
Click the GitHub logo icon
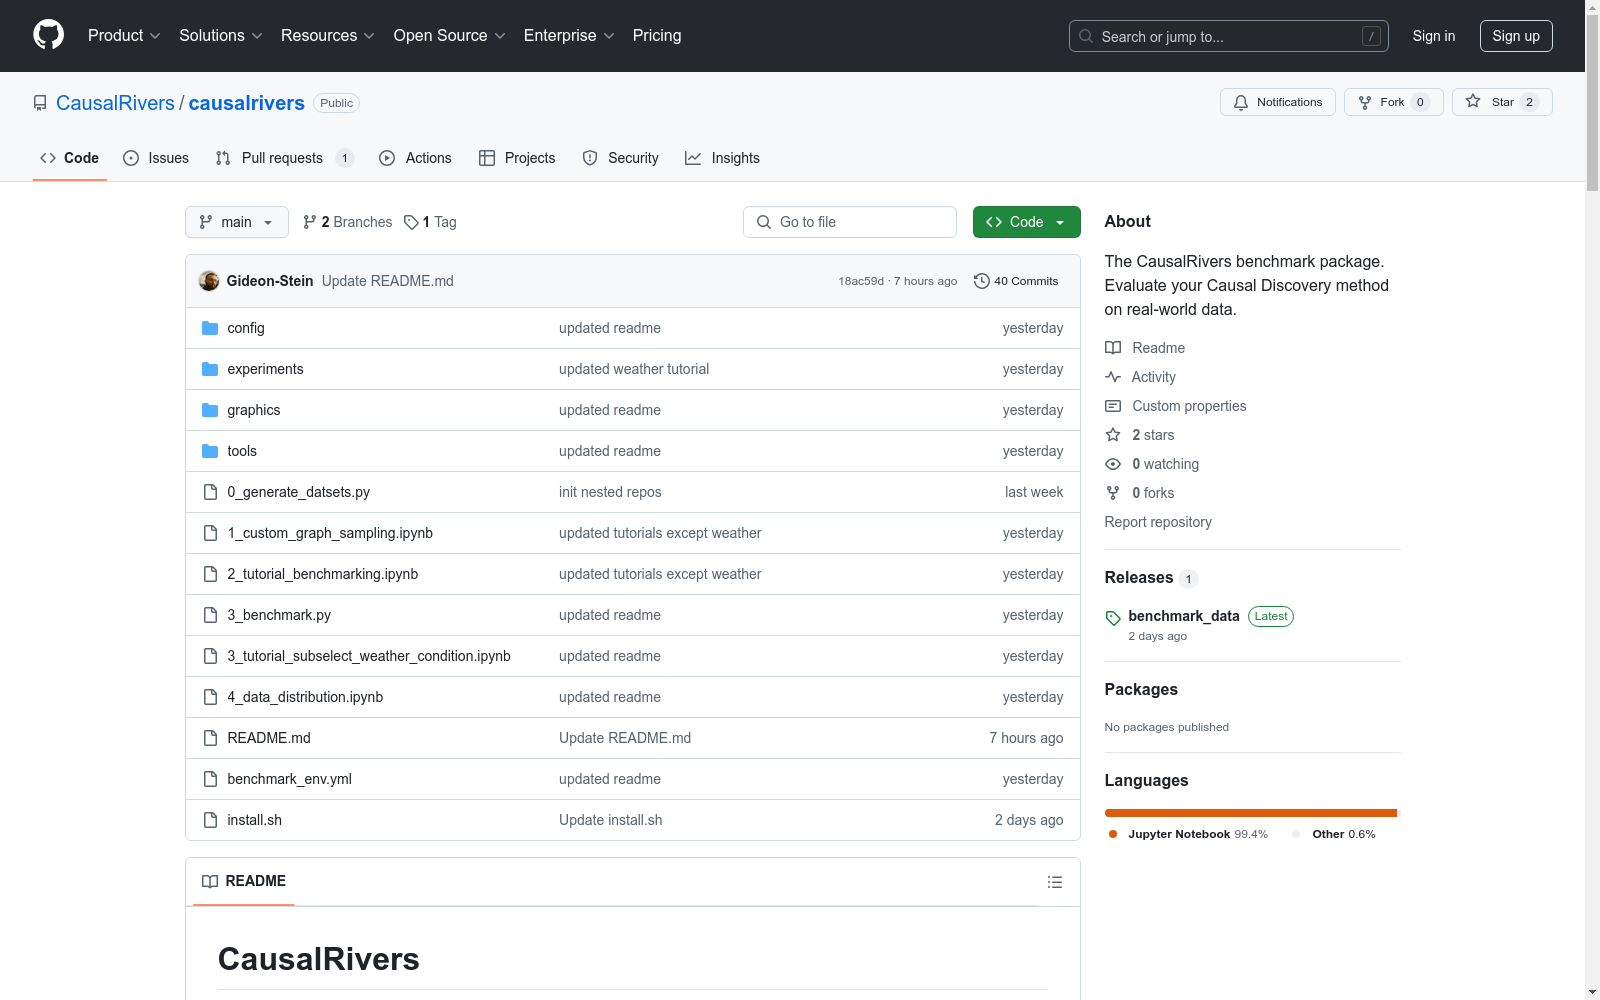point(48,35)
